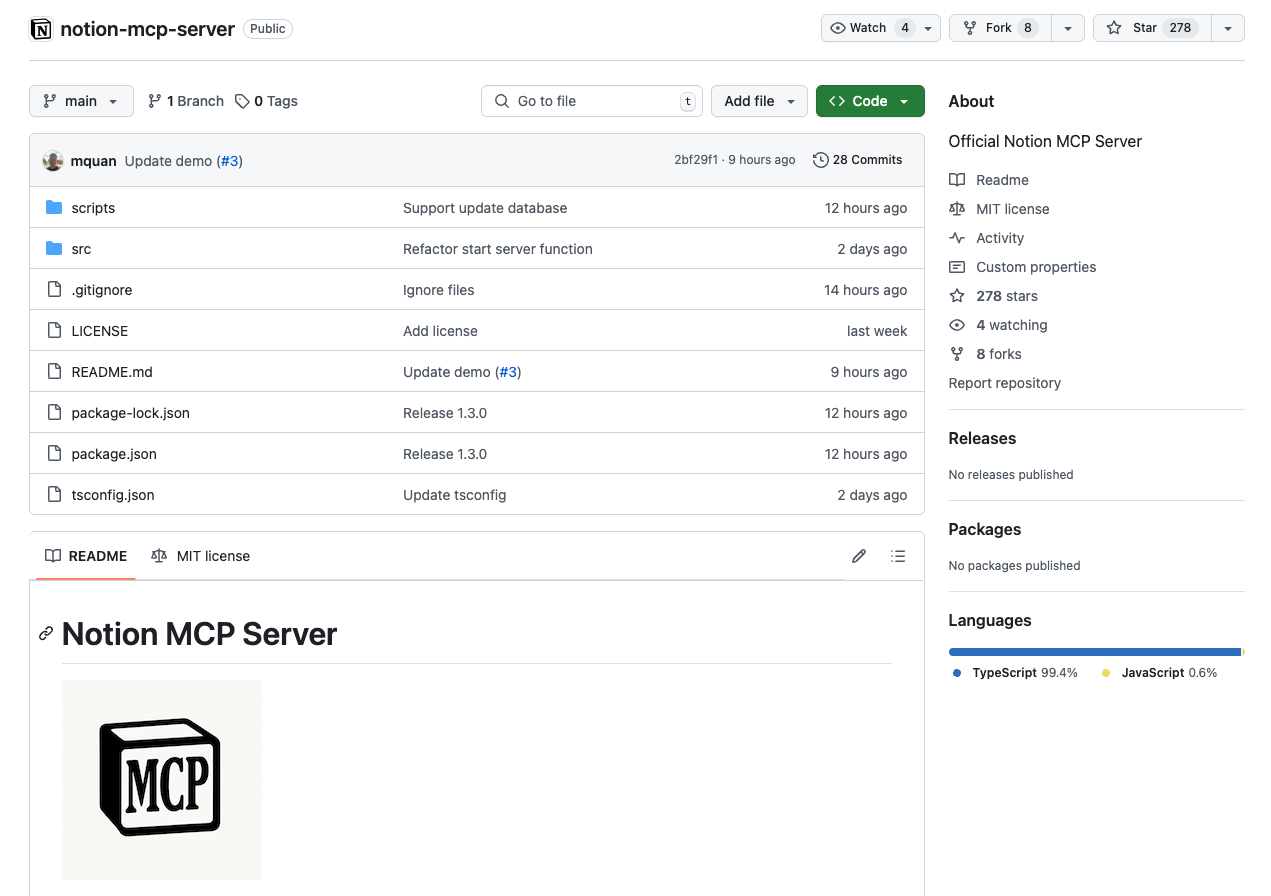The width and height of the screenshot is (1271, 896).
Task: Open the 0 Tags page
Action: click(266, 101)
